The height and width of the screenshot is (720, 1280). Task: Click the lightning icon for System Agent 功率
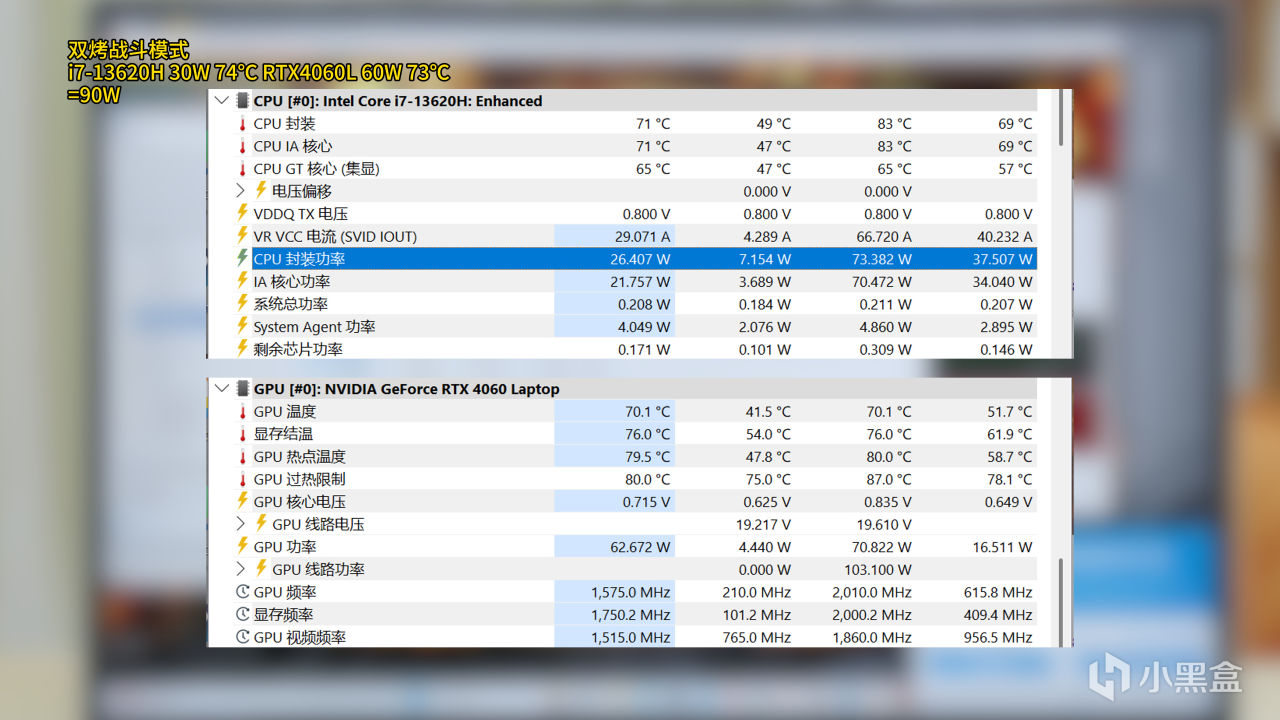point(242,326)
